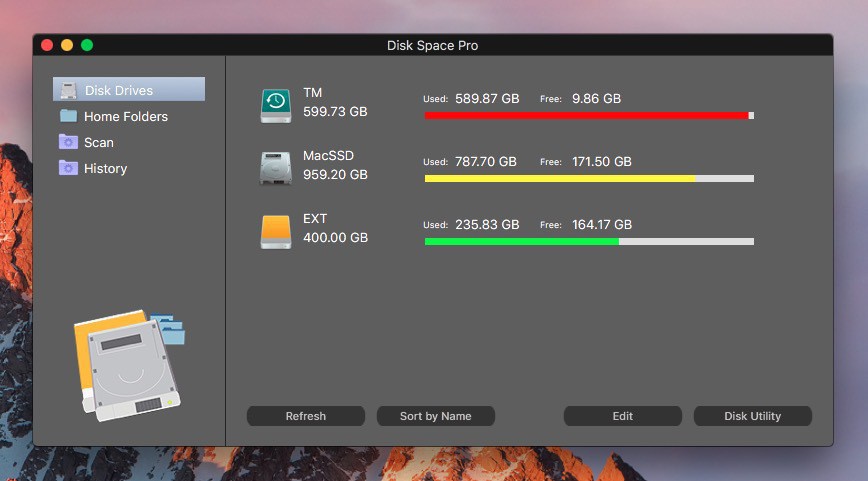868x481 pixels.
Task: Click the 164.17 GB free value
Action: point(602,225)
